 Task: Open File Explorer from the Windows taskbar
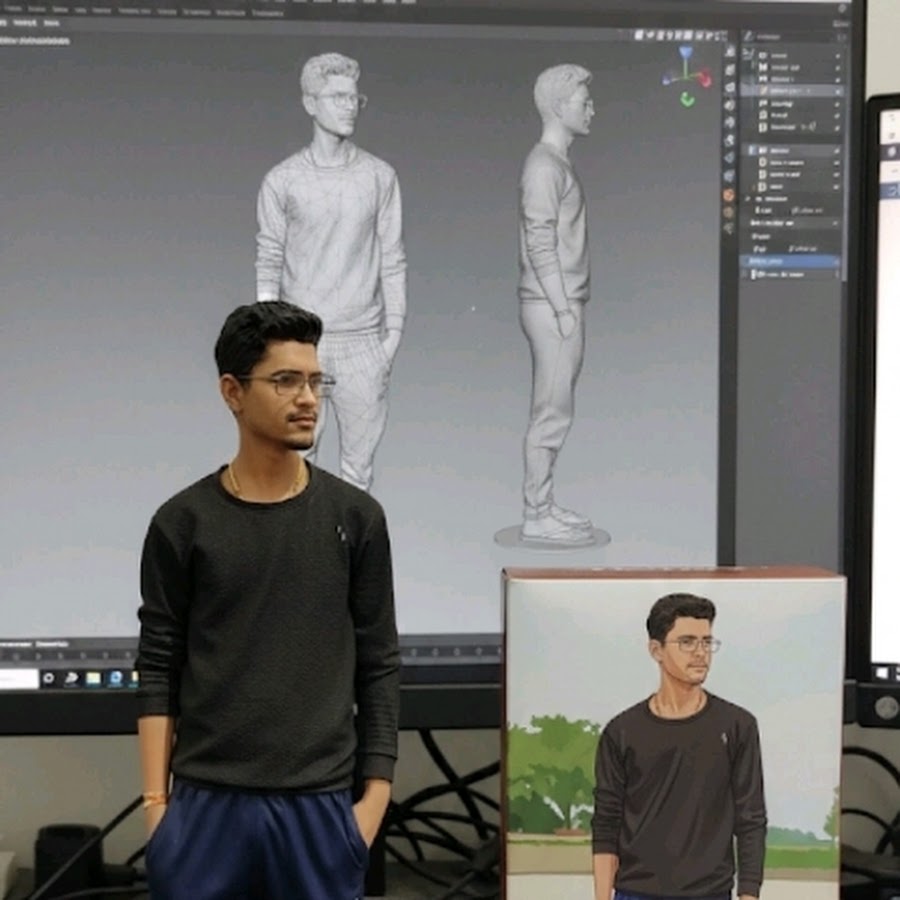coord(93,678)
